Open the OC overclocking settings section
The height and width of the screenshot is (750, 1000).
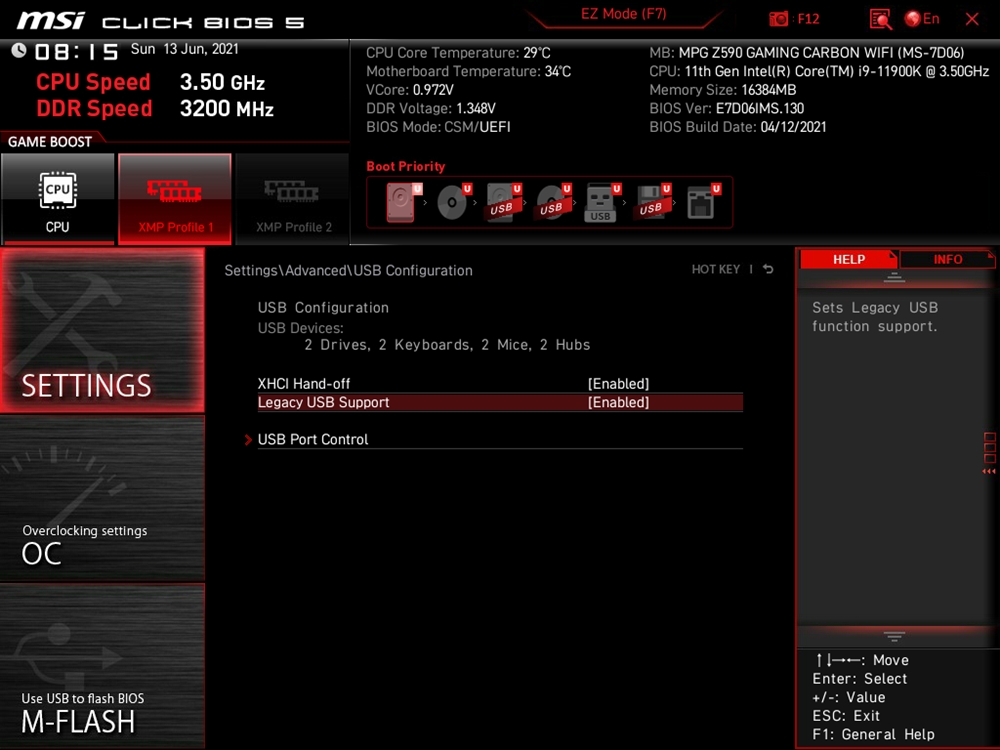[x=102, y=499]
